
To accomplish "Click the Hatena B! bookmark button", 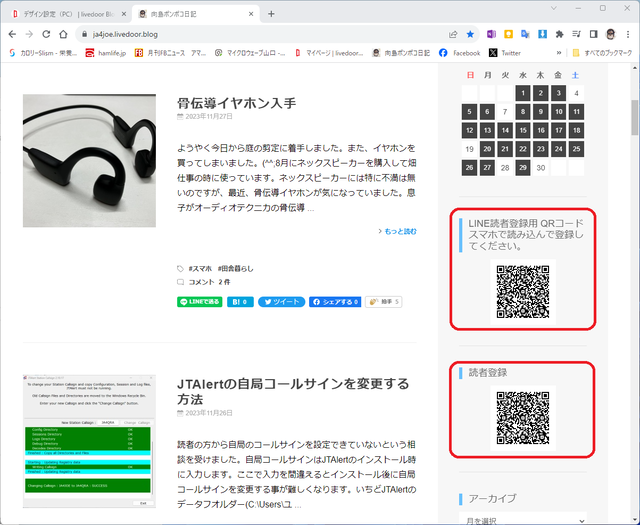I will (x=240, y=302).
